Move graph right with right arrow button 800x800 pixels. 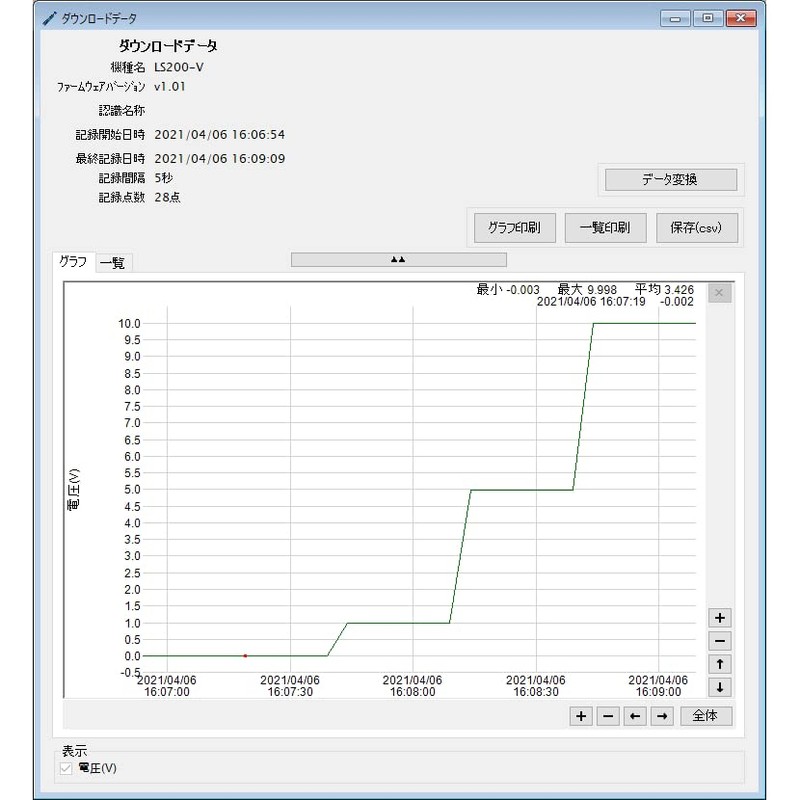662,716
